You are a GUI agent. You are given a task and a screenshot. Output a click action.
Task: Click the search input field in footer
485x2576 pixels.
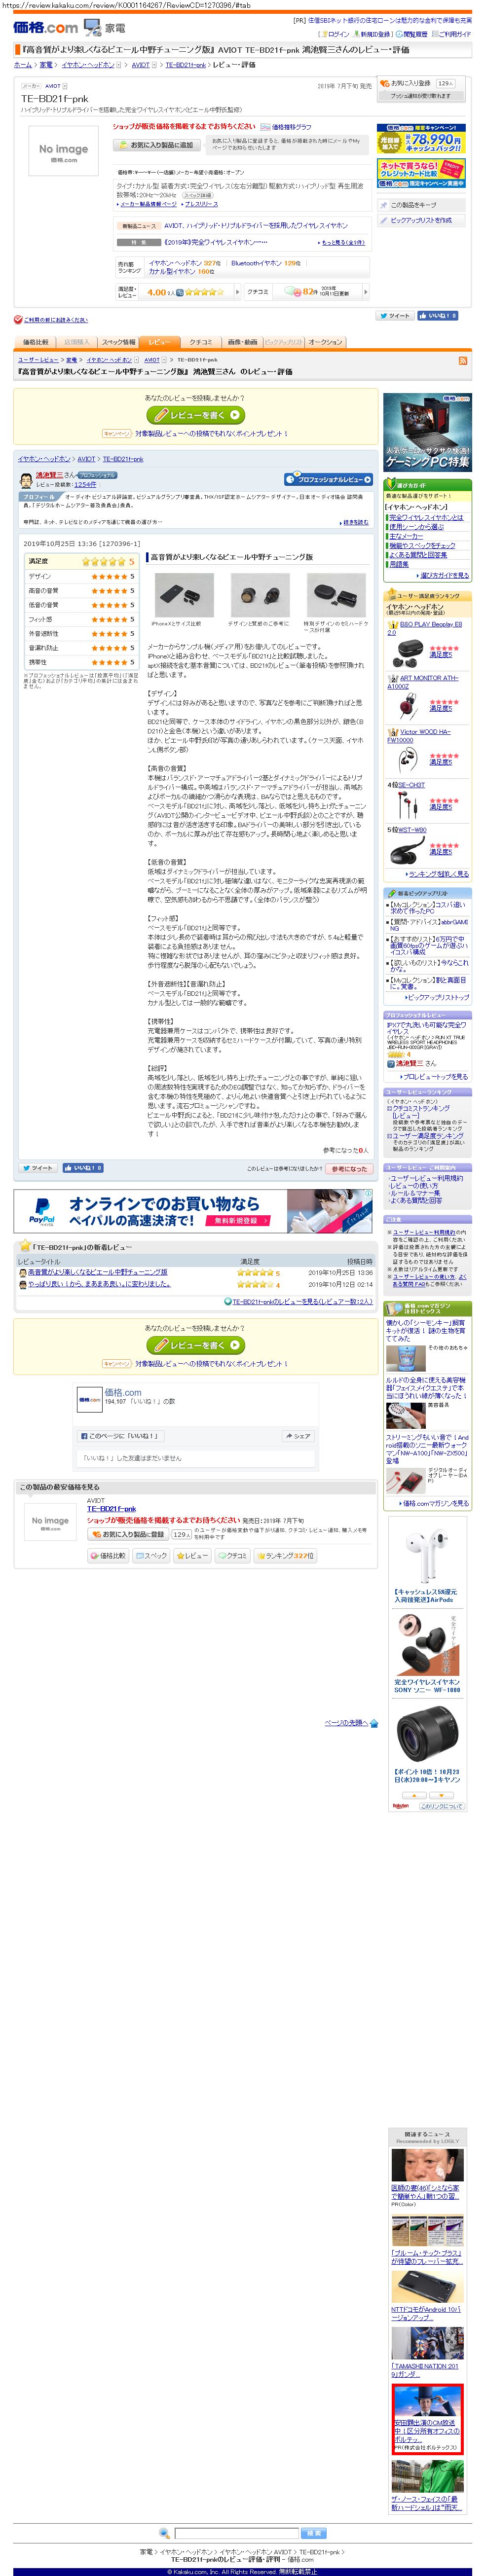(x=236, y=2532)
